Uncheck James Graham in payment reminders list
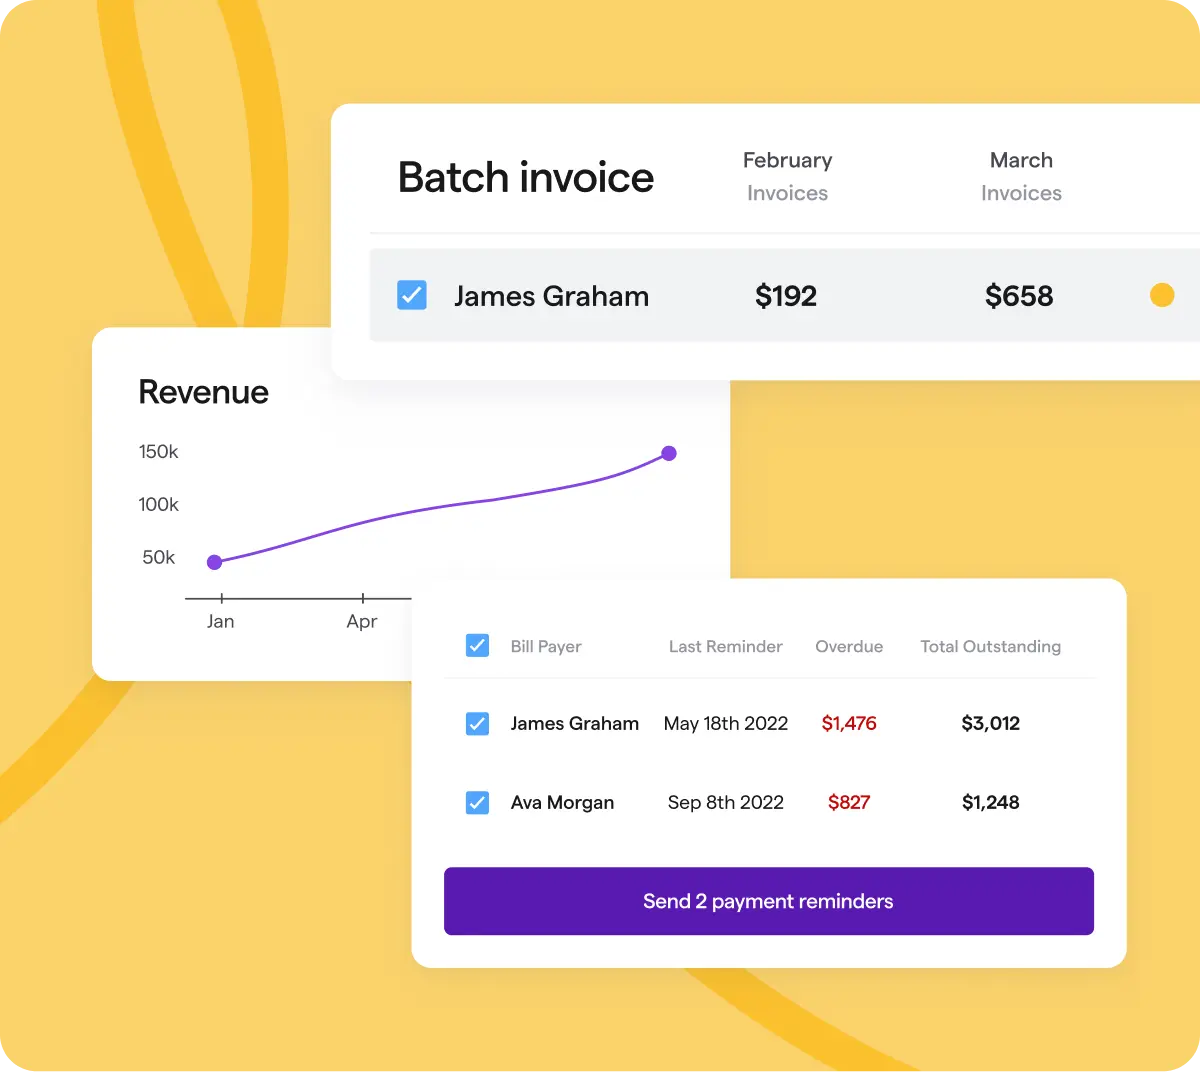This screenshot has width=1200, height=1072. click(478, 723)
